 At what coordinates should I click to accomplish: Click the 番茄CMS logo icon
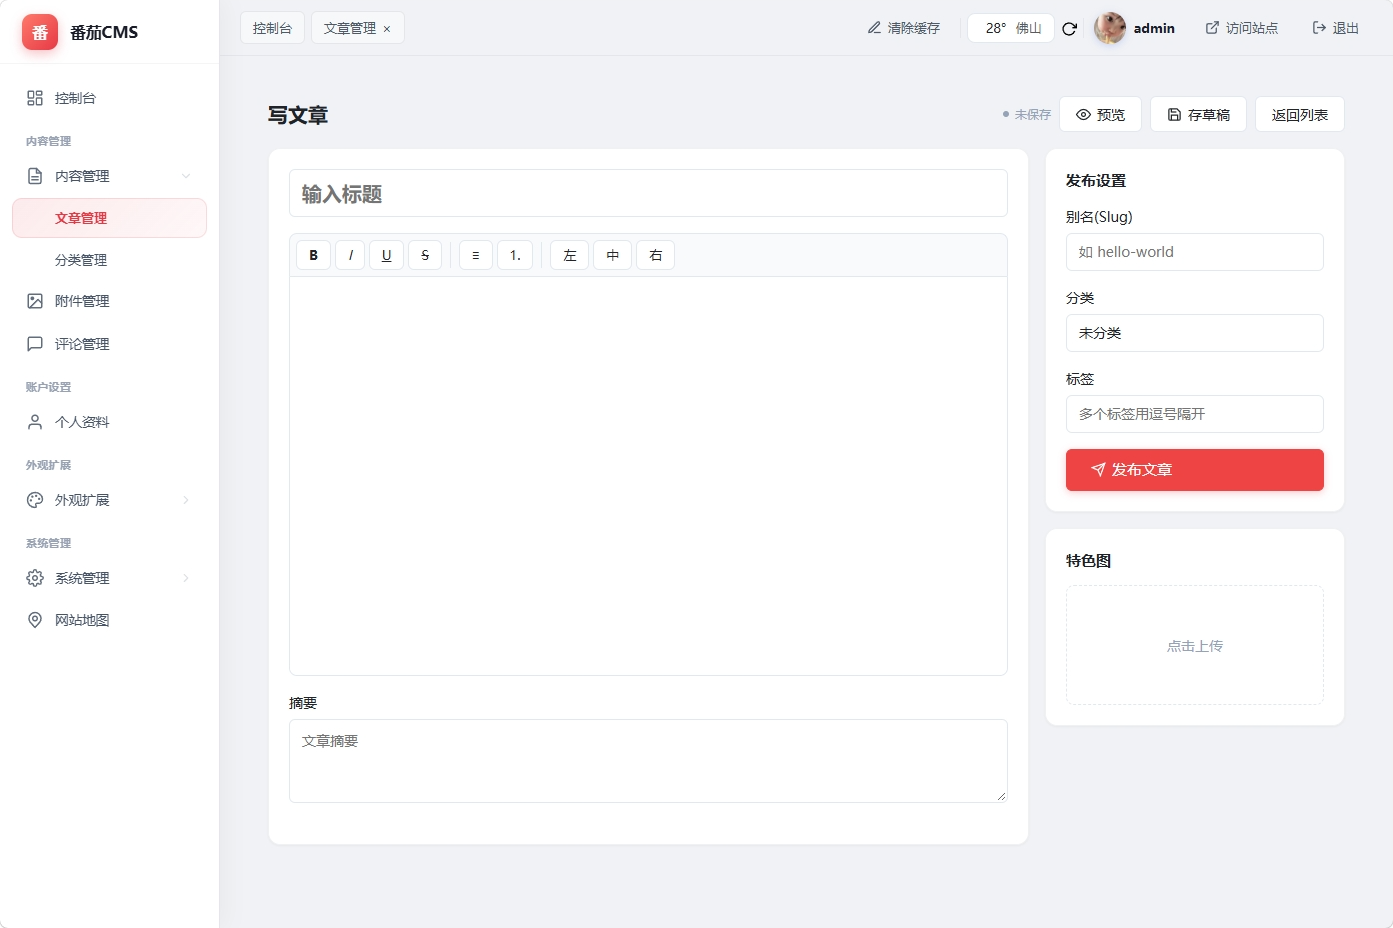pyautogui.click(x=40, y=32)
